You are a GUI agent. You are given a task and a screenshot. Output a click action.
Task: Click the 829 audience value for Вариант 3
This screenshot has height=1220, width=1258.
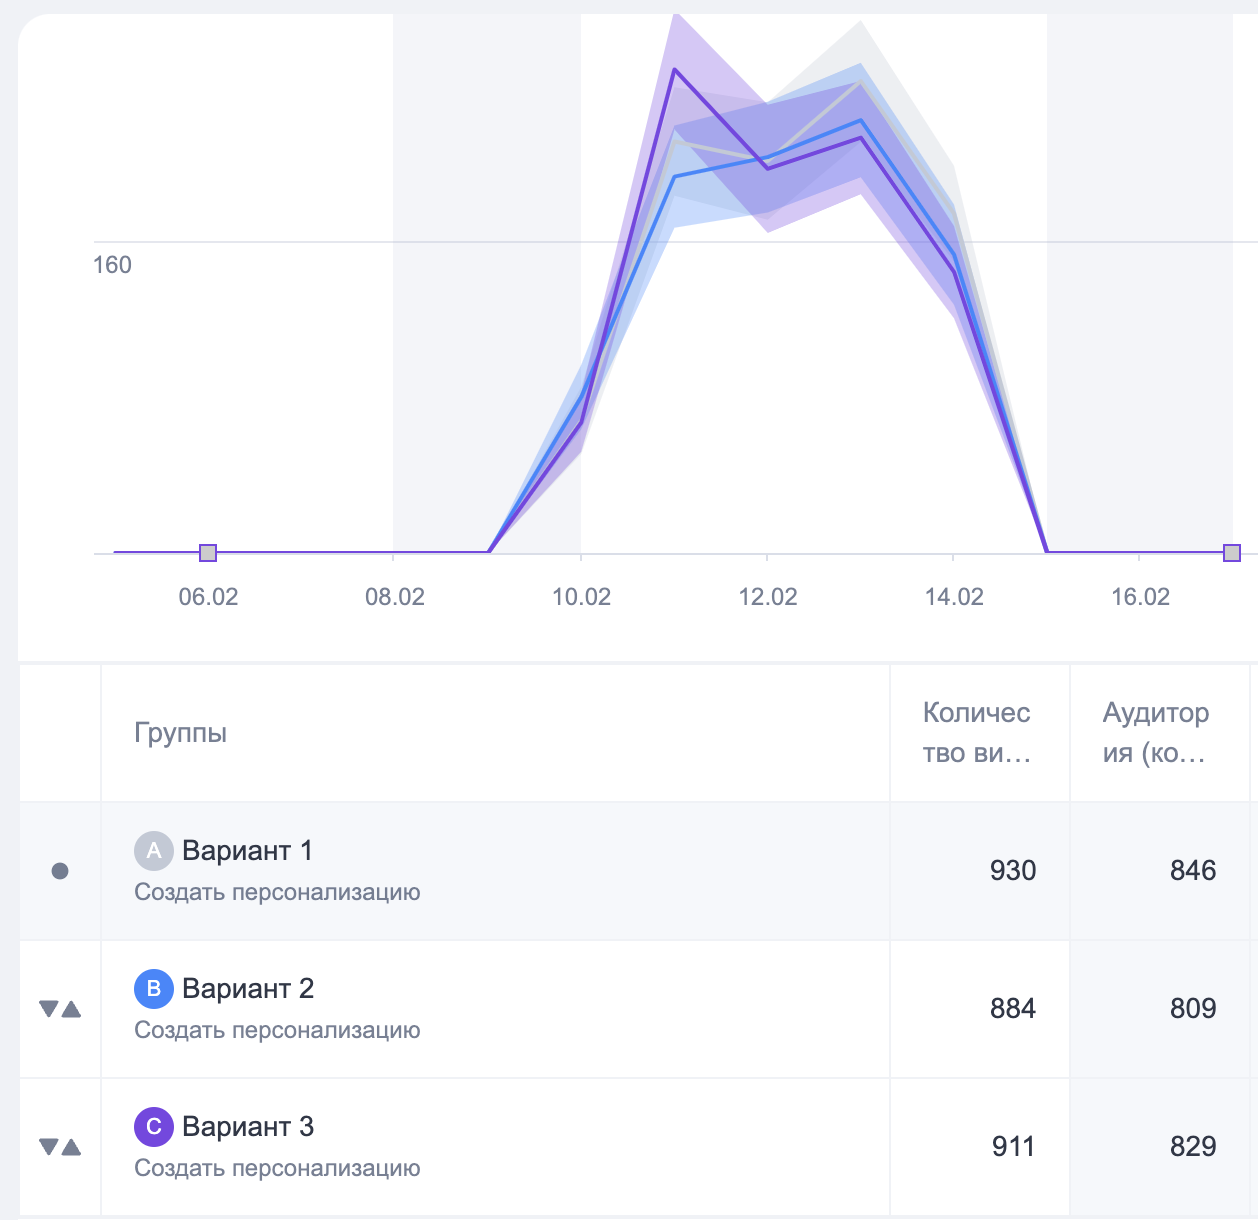[x=1193, y=1147]
